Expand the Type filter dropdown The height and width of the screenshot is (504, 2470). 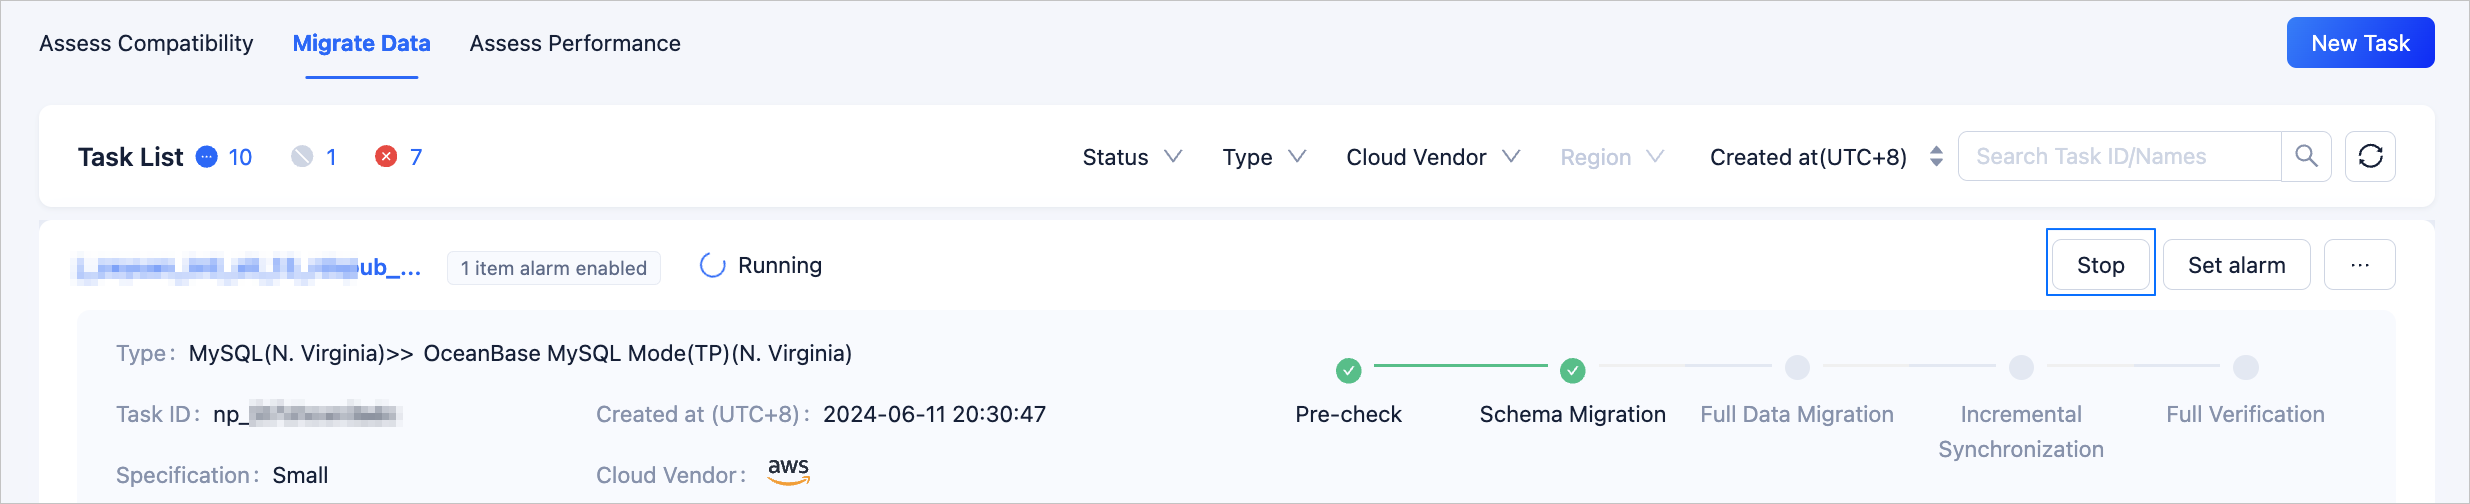tap(1263, 157)
